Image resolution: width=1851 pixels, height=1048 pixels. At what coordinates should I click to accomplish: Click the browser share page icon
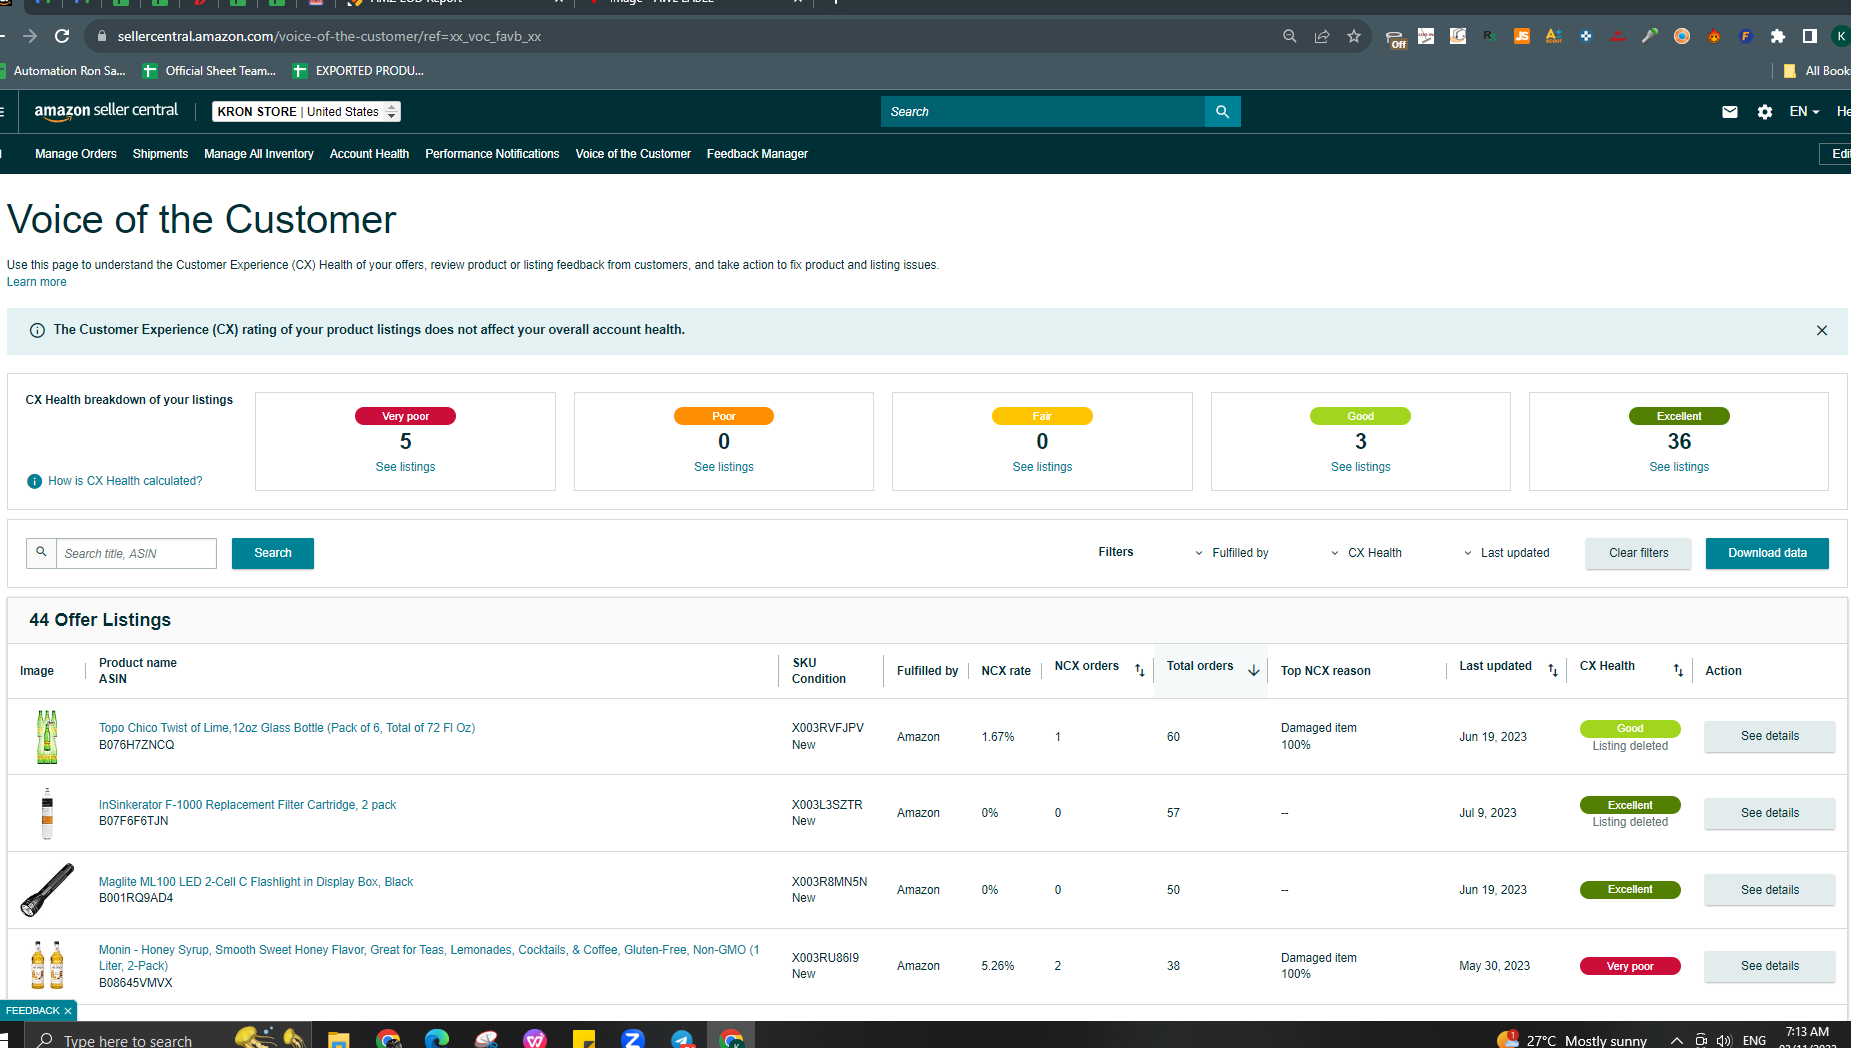coord(1322,36)
